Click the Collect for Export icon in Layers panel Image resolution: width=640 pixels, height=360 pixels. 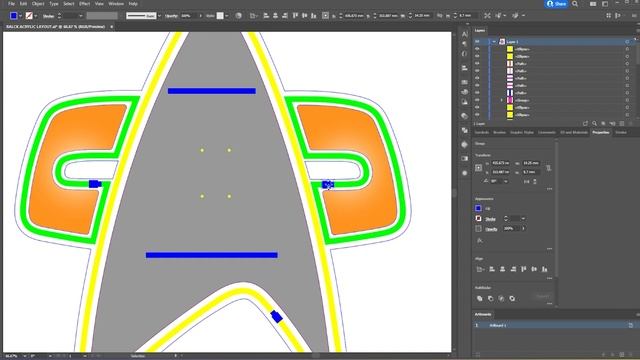click(x=586, y=123)
